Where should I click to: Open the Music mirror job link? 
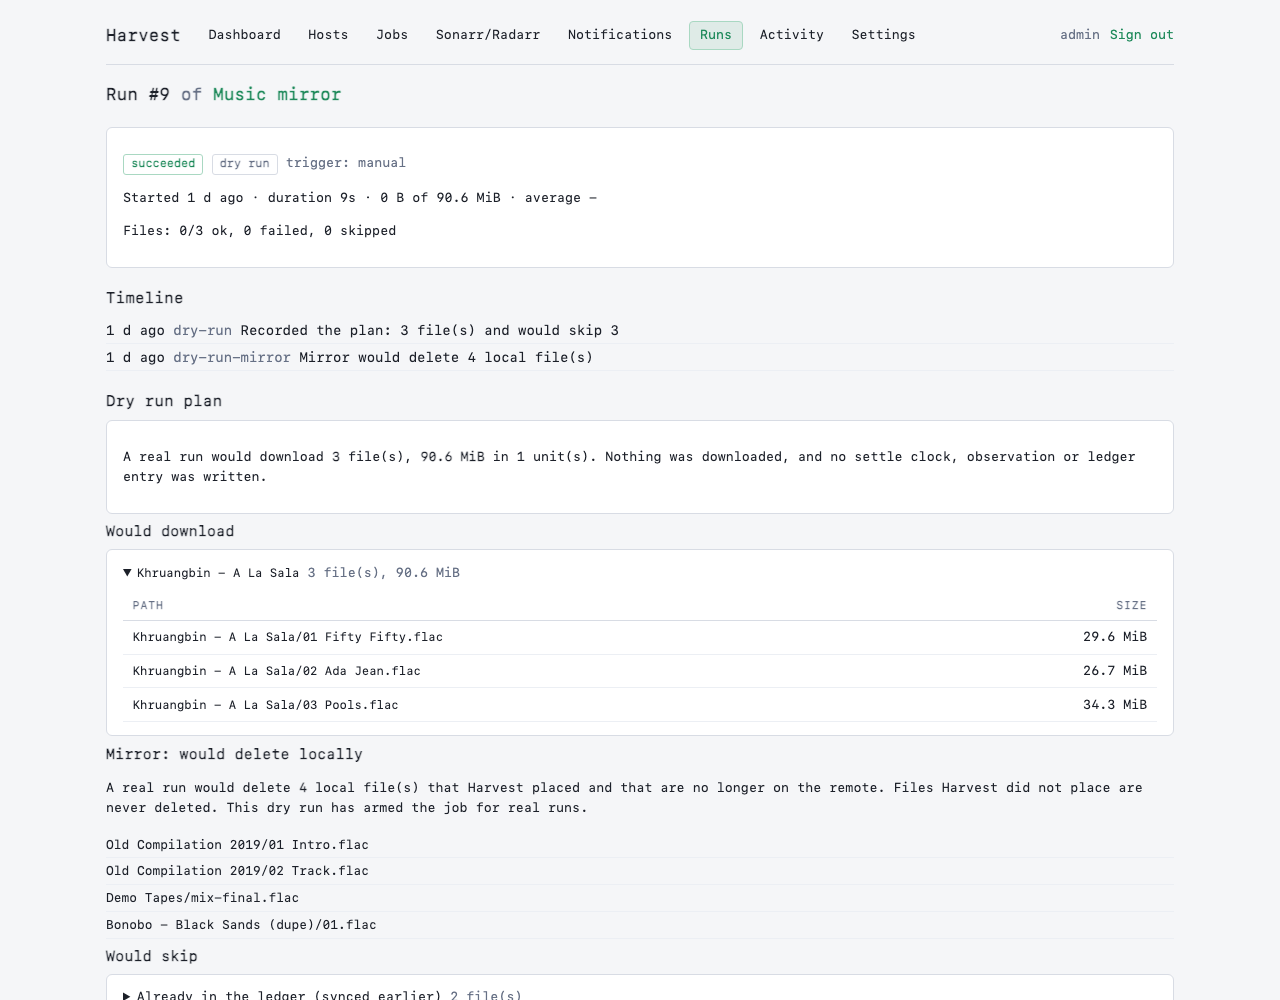click(x=277, y=94)
